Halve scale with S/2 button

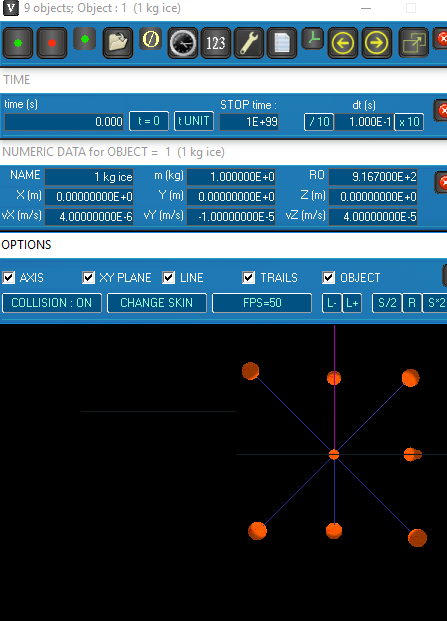coord(387,303)
